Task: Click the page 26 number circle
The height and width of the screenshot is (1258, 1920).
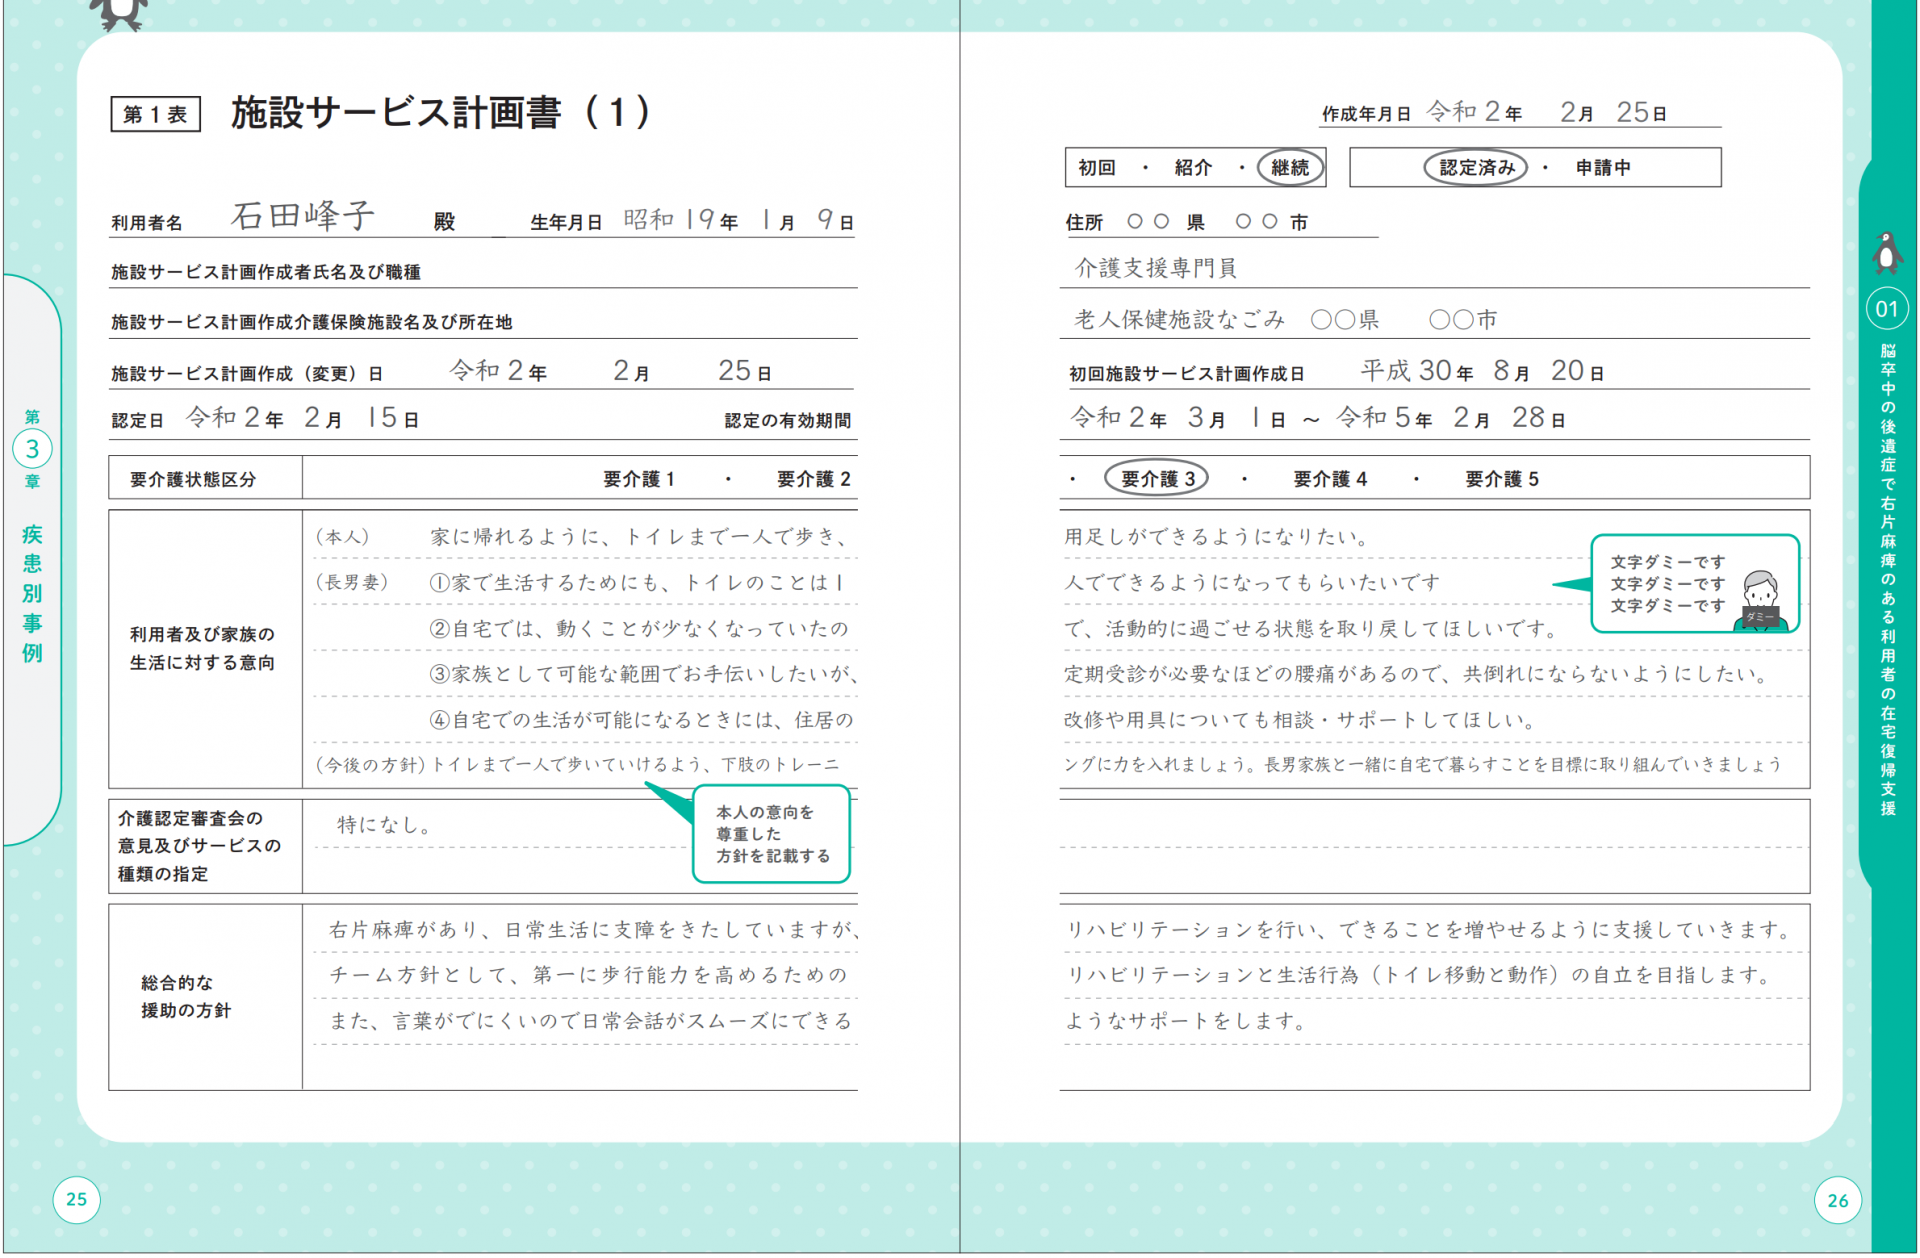Action: coord(1837,1200)
